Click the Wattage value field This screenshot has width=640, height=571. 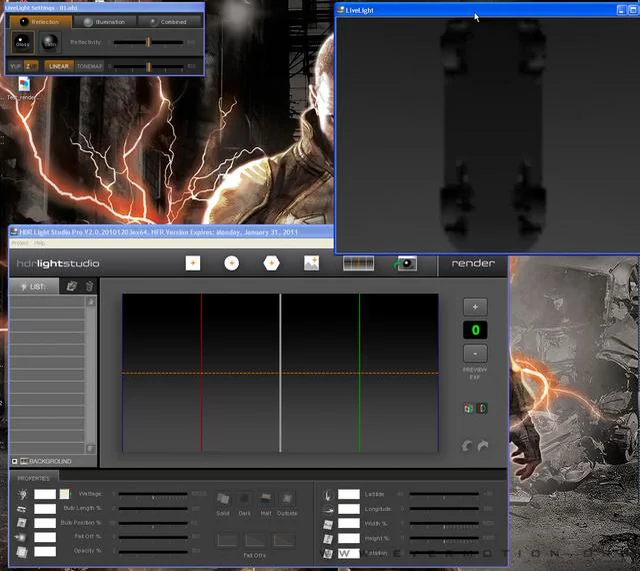pos(45,494)
